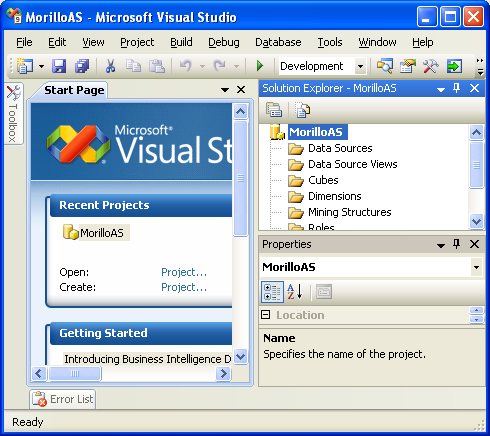Viewport: 490px width, 436px height.
Task: Click the Save All toolbar icon
Action: [82, 66]
